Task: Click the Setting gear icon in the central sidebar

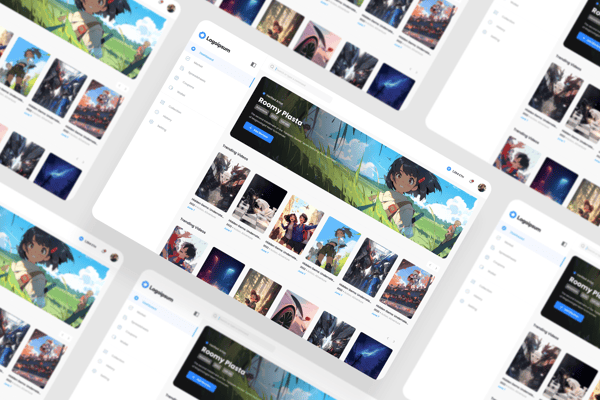Action: [151, 122]
